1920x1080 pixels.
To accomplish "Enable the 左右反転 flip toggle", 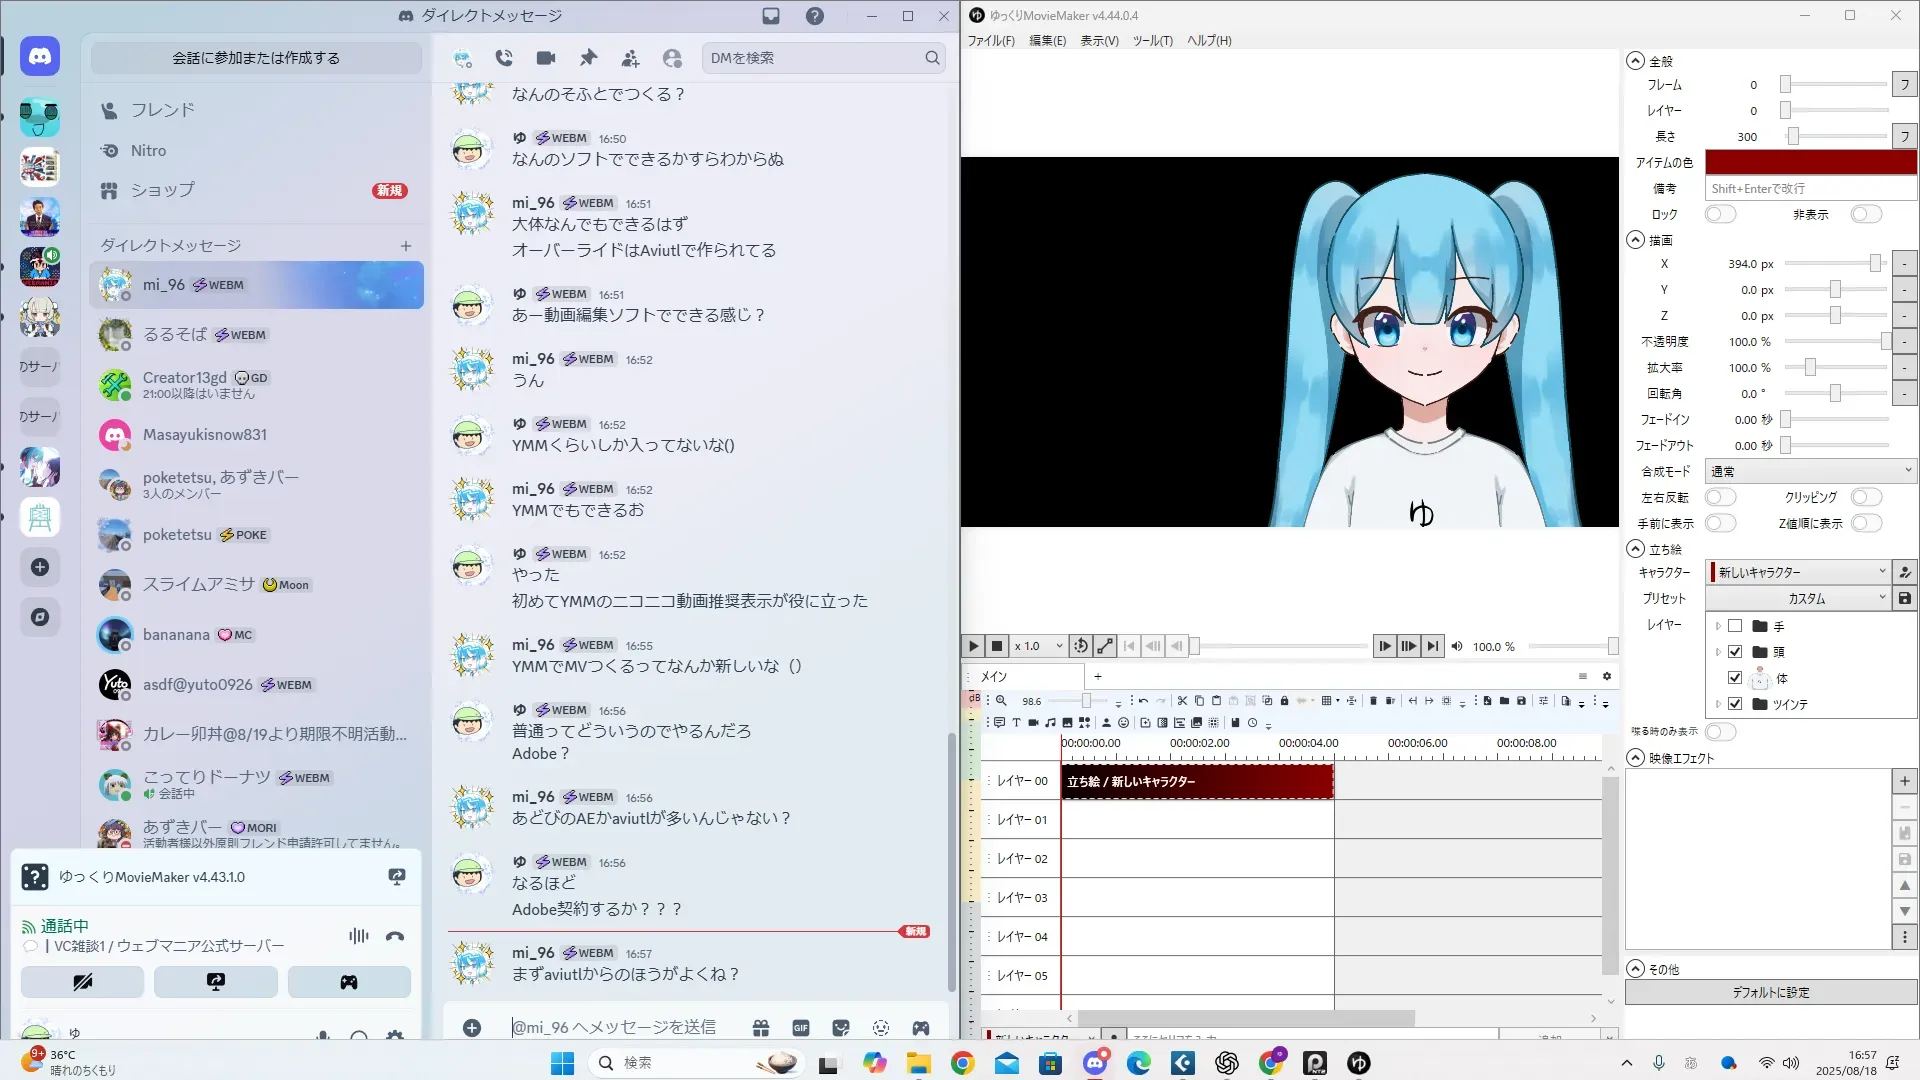I will (x=1720, y=497).
